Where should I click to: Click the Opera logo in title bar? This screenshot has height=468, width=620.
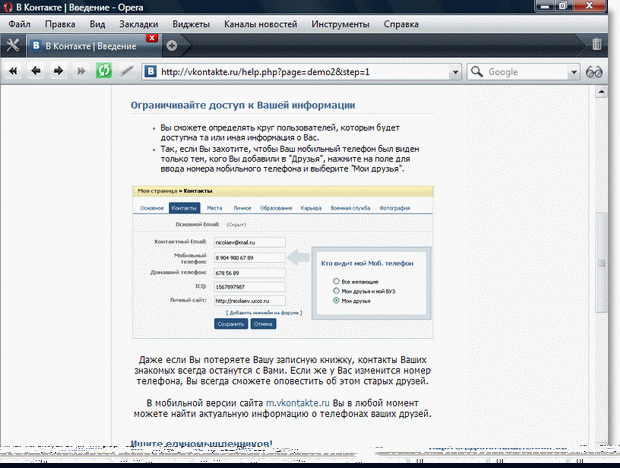click(x=8, y=7)
